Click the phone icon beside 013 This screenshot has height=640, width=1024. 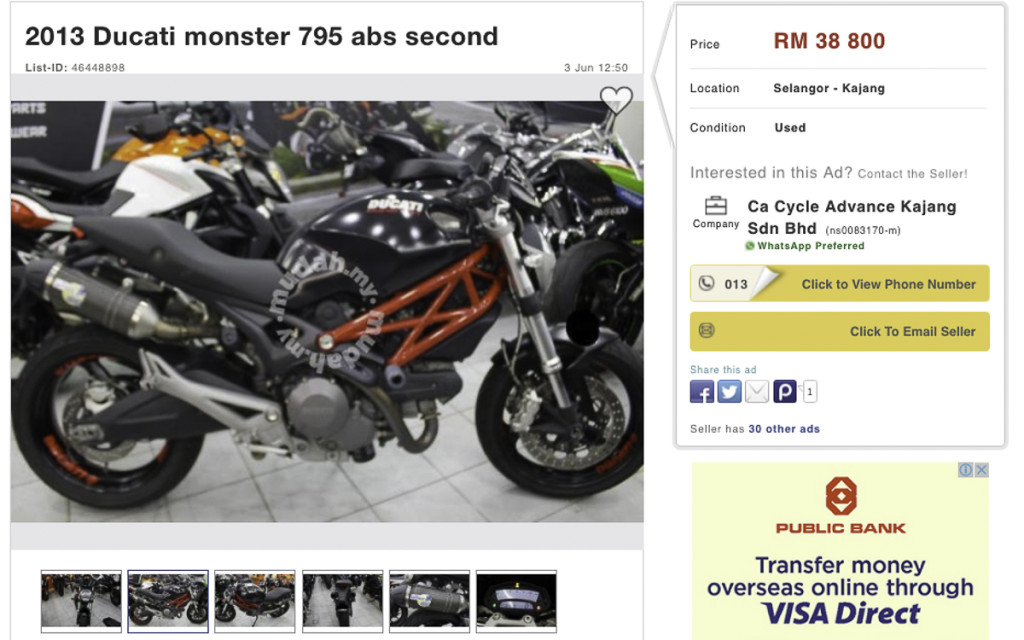tap(707, 283)
